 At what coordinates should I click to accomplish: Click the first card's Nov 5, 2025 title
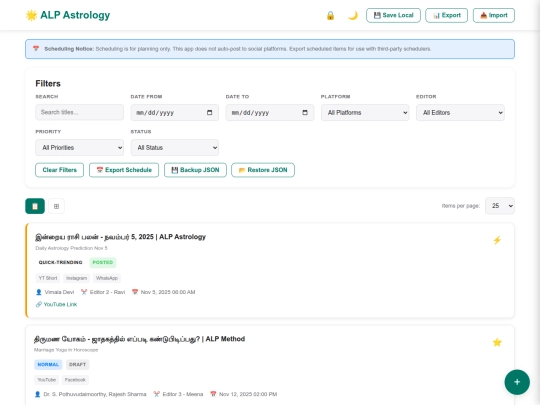point(121,237)
